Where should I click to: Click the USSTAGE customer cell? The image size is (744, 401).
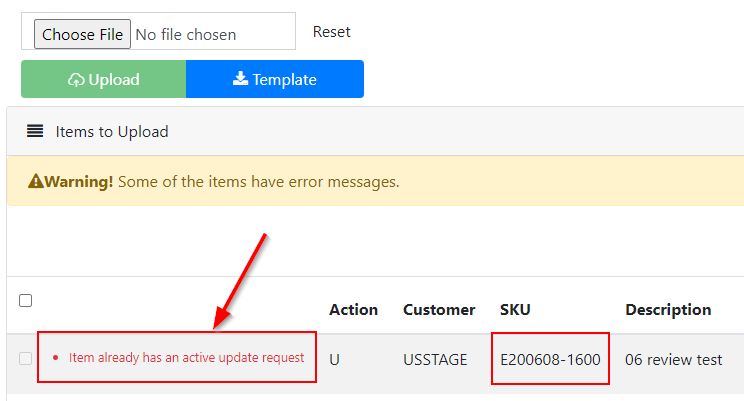(435, 359)
